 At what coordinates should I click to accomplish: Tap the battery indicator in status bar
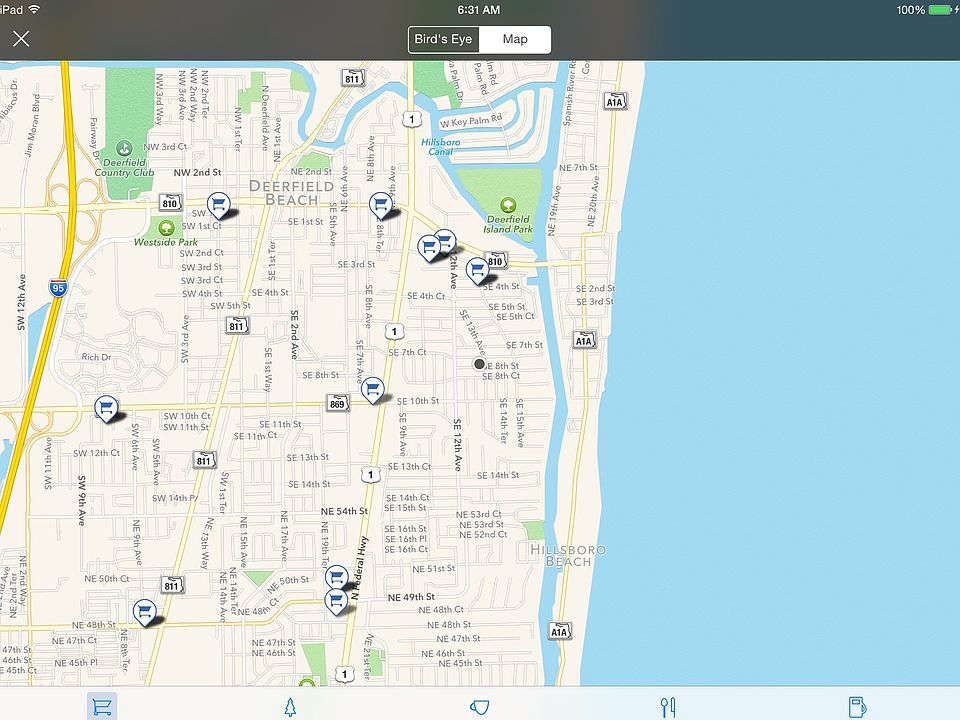(x=941, y=10)
